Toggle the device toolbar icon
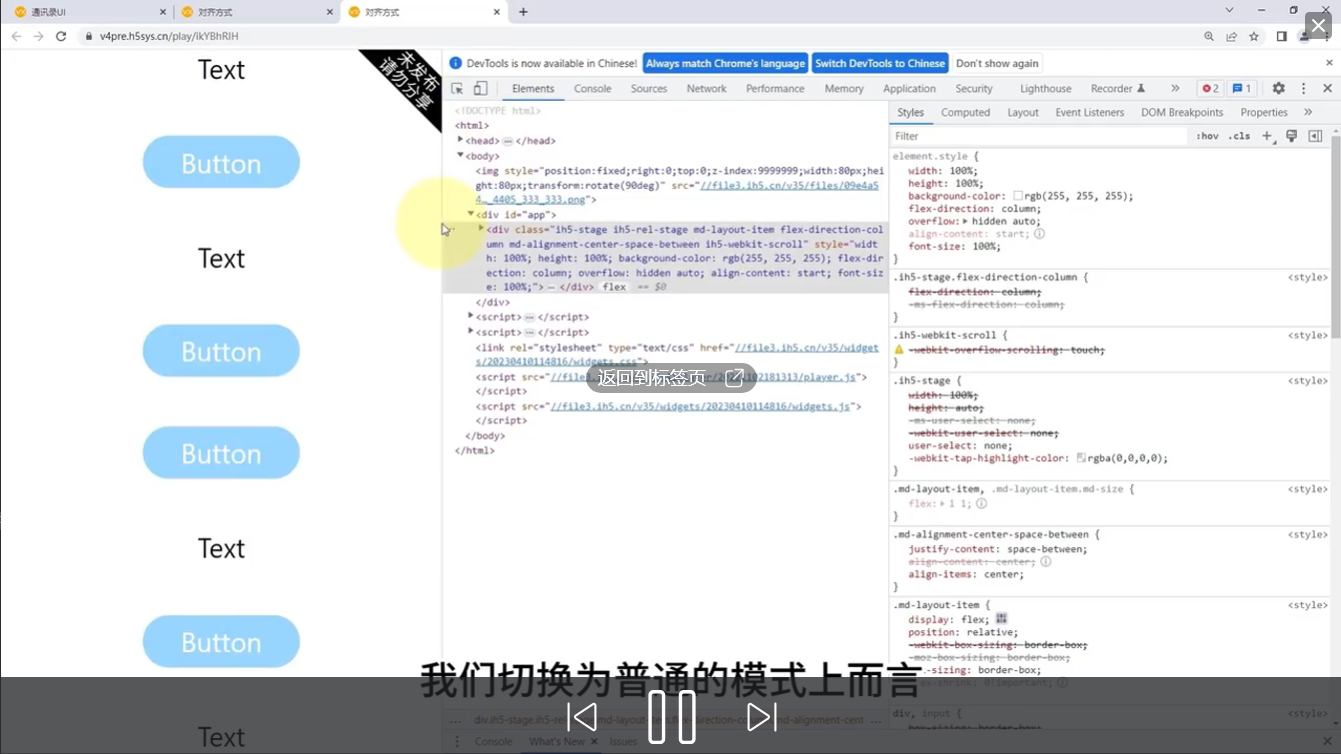The width and height of the screenshot is (1341, 754). coord(481,88)
